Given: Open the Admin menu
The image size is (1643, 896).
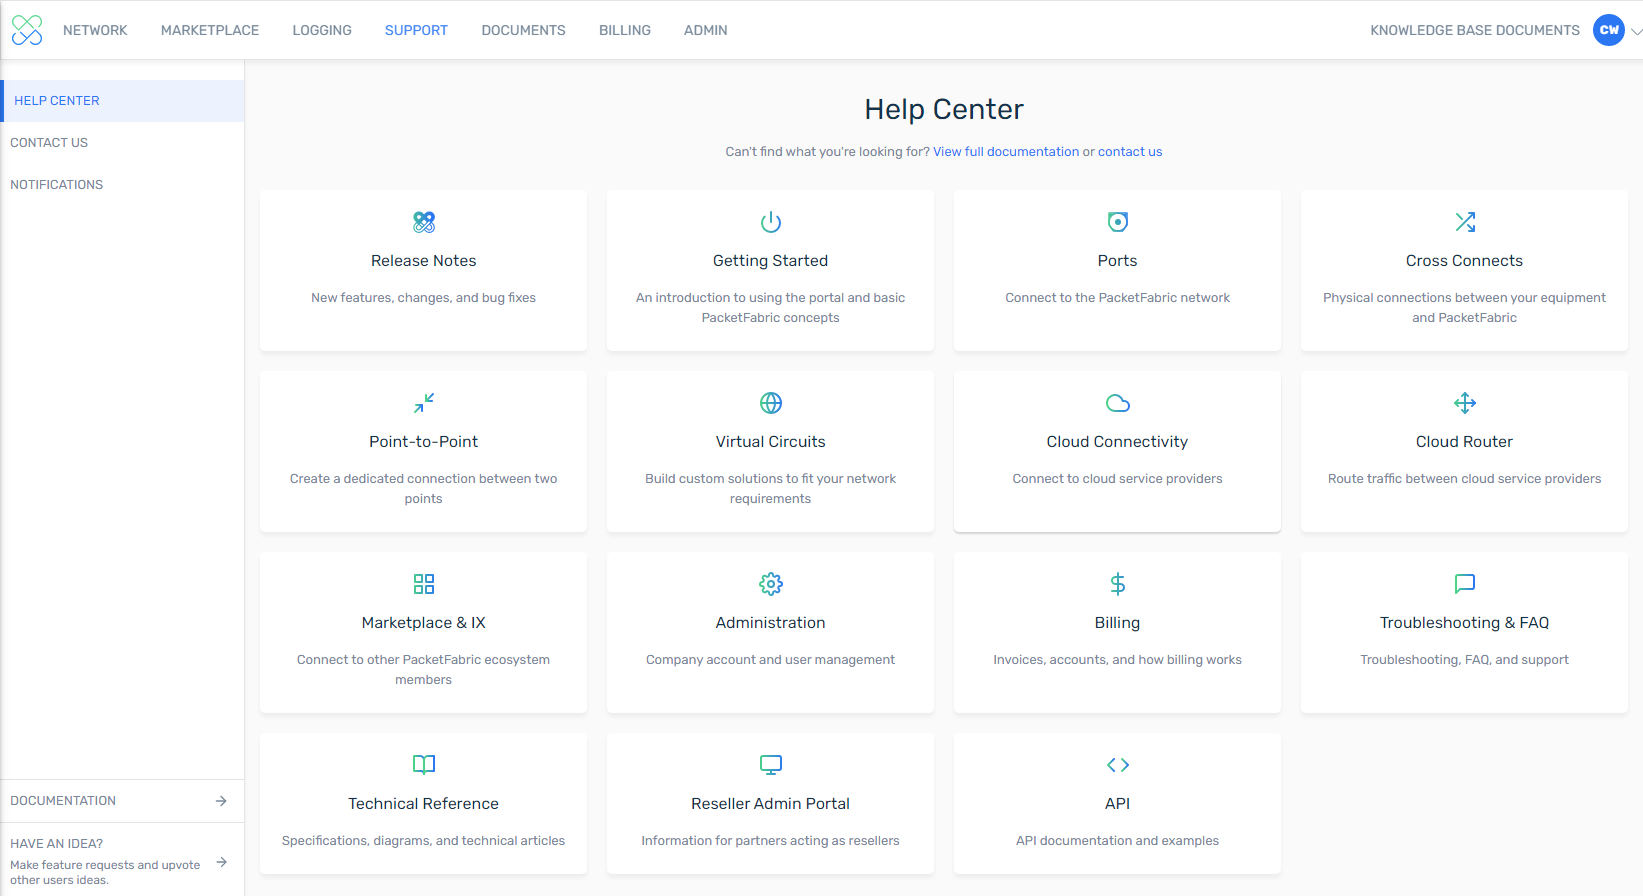Looking at the screenshot, I should [x=705, y=30].
